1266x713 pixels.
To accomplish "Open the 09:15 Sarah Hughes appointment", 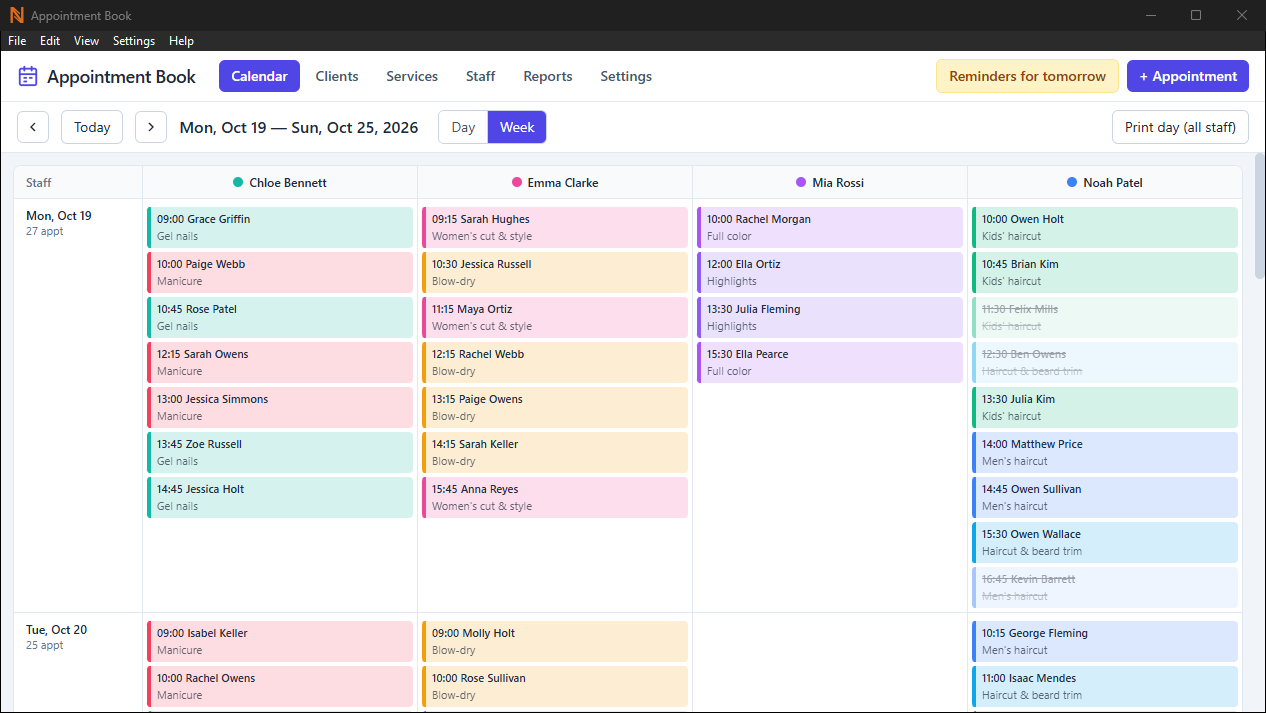I will click(555, 227).
